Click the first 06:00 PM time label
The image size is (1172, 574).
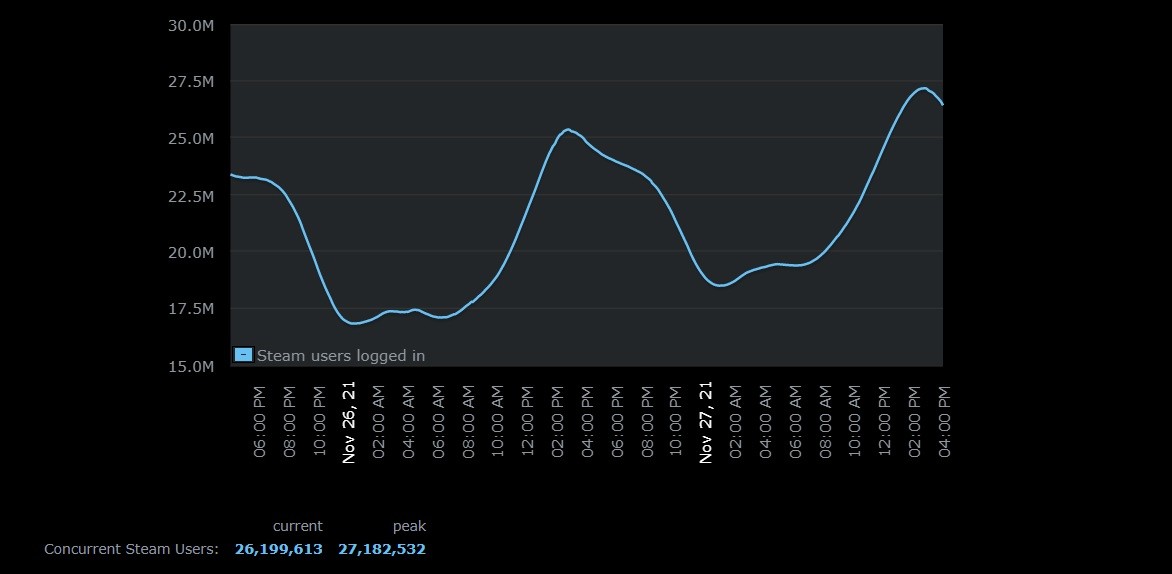tap(260, 422)
